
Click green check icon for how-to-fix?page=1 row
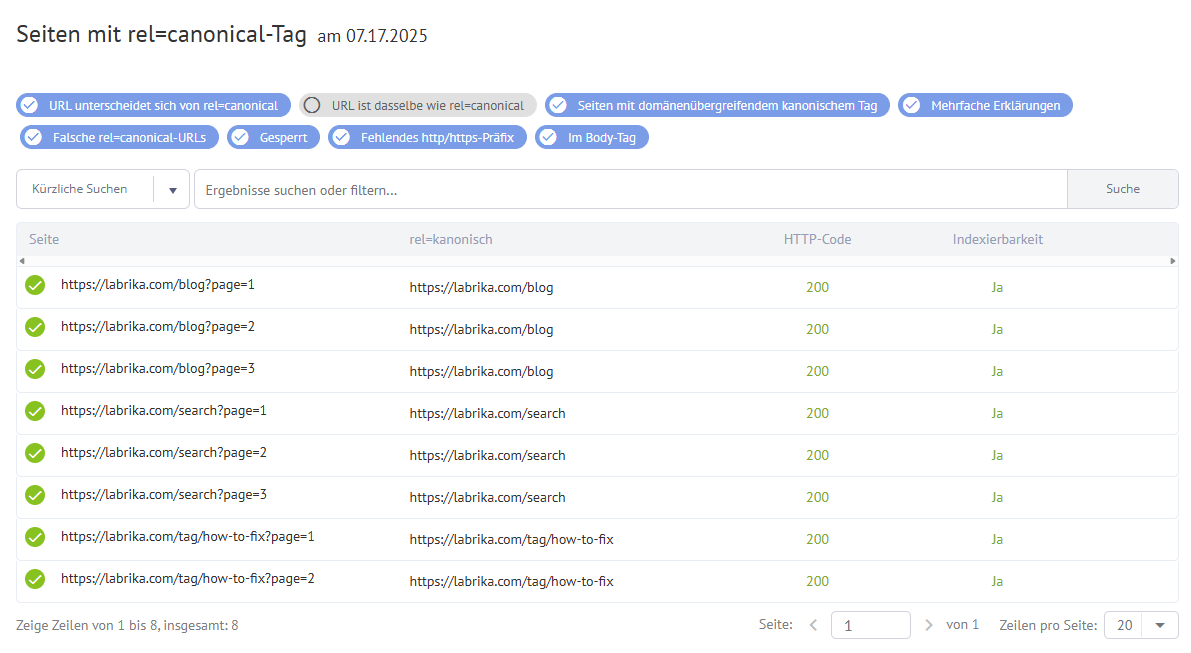click(35, 538)
